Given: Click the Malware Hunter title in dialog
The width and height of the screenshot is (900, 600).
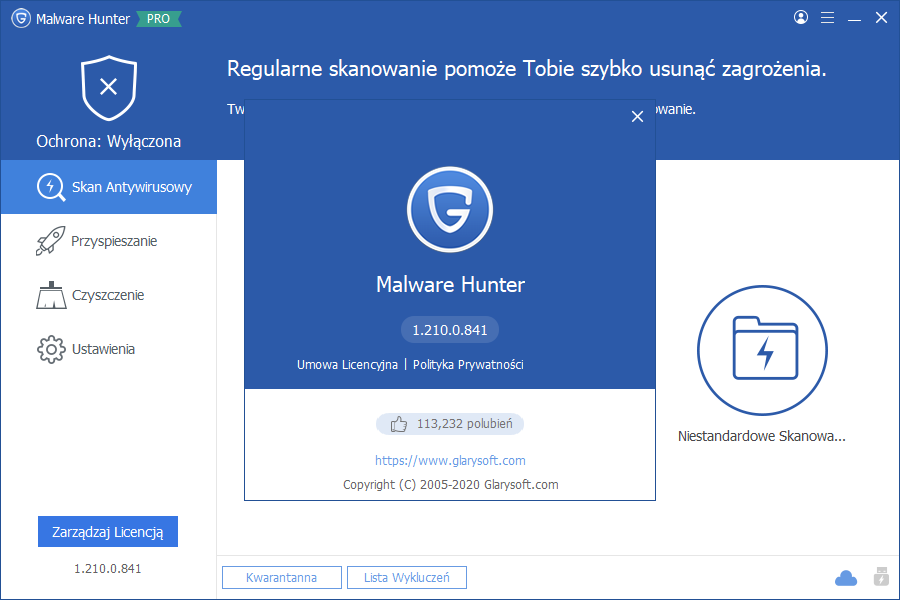Looking at the screenshot, I should point(451,285).
